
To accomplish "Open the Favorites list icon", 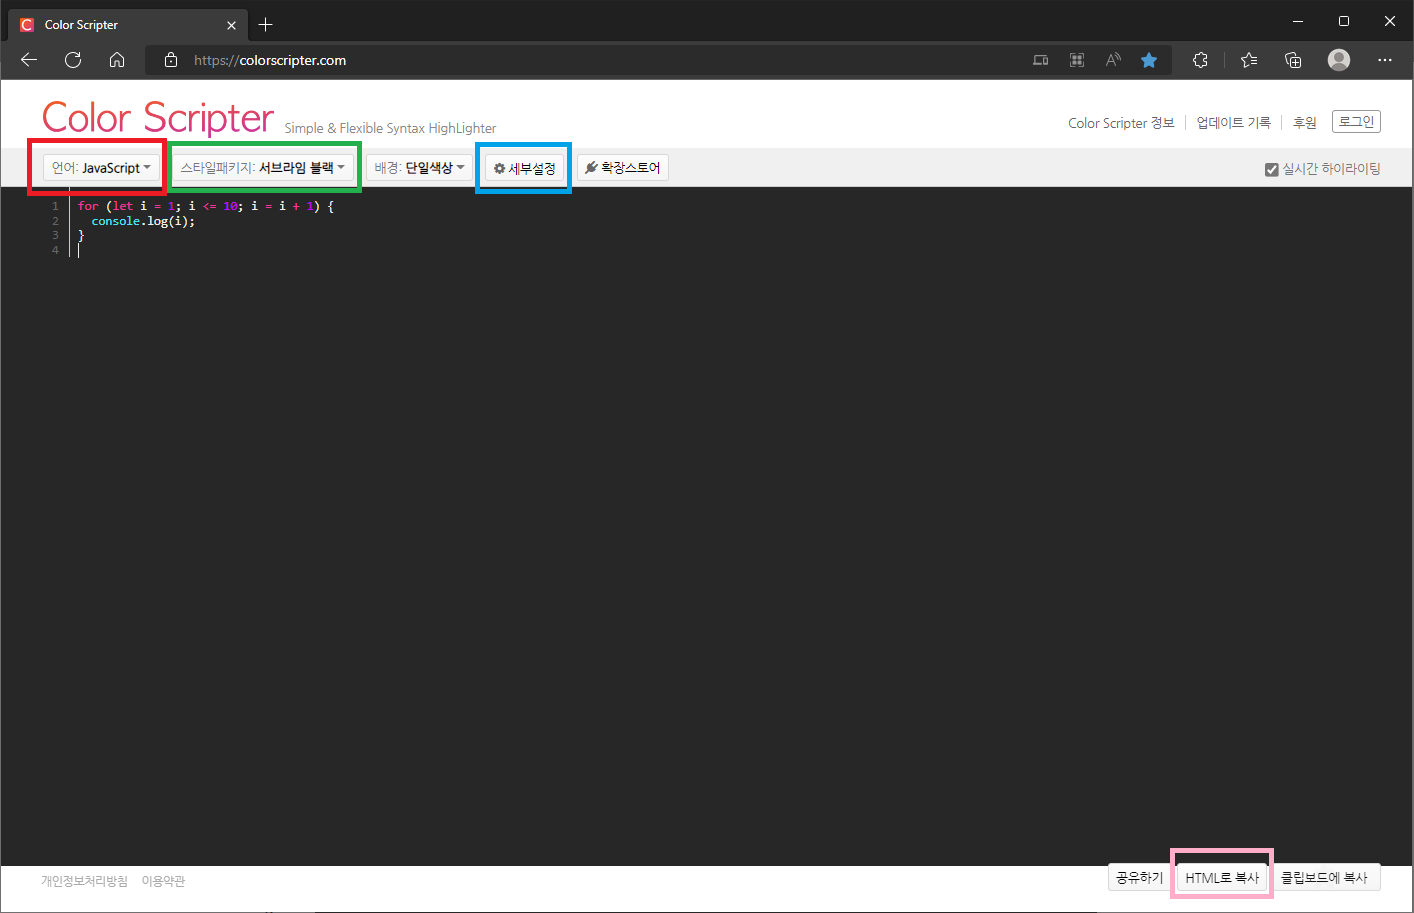I will coord(1249,60).
